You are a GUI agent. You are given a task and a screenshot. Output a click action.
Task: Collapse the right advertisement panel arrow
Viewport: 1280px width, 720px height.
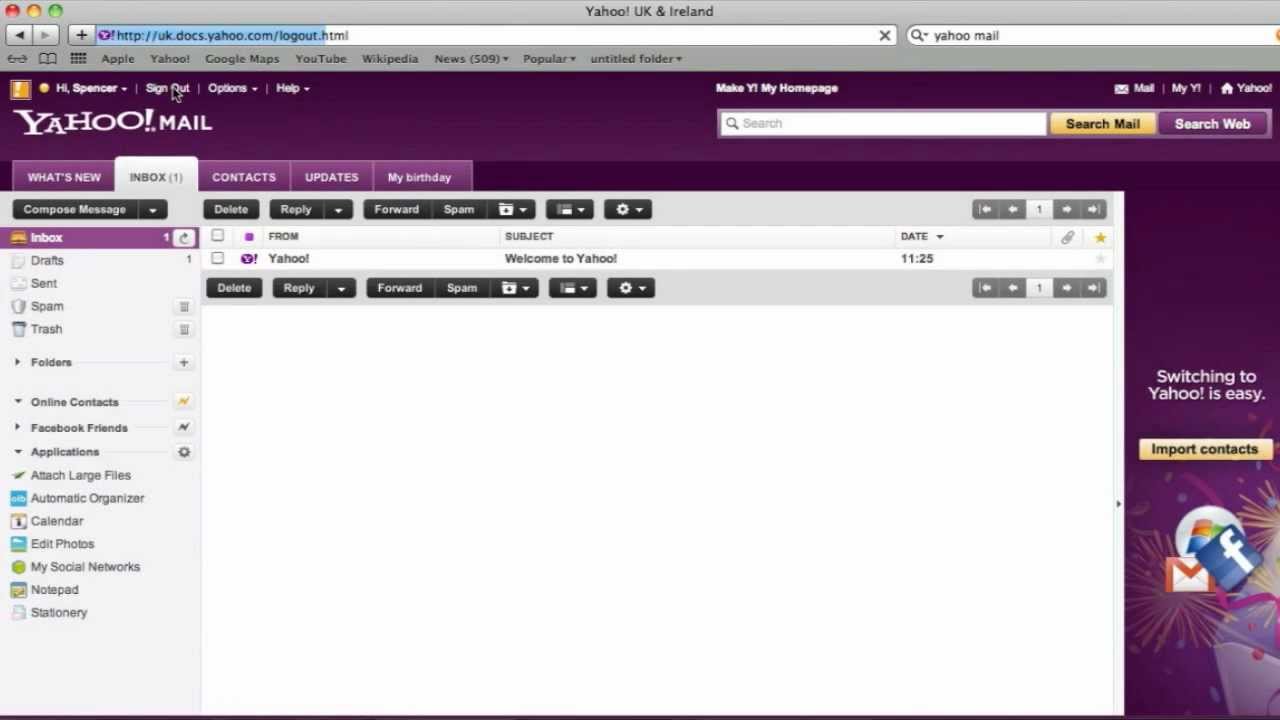pos(1118,504)
